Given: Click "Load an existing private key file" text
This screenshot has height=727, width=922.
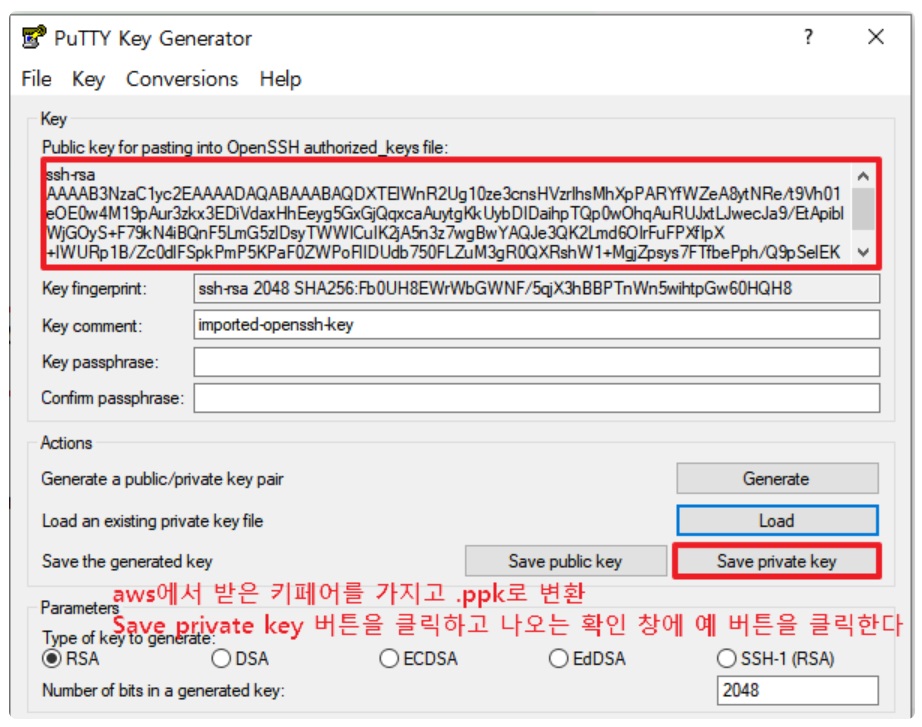Looking at the screenshot, I should (x=152, y=521).
